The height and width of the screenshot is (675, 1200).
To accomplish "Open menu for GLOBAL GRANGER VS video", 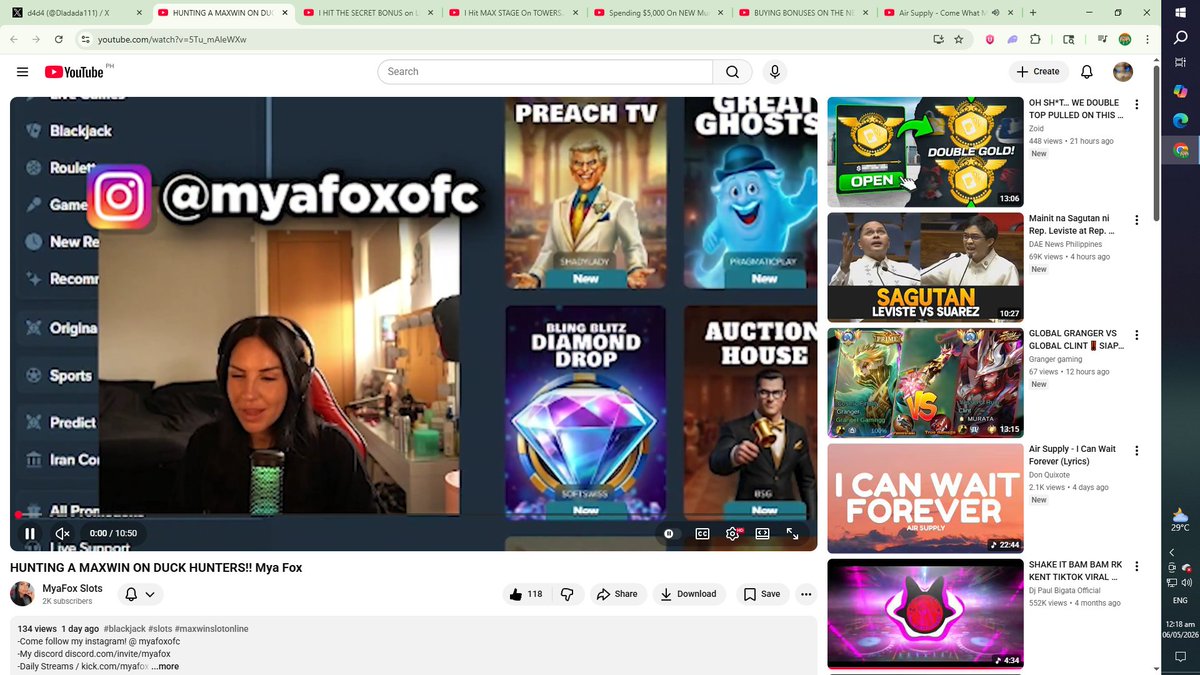I will pyautogui.click(x=1136, y=335).
